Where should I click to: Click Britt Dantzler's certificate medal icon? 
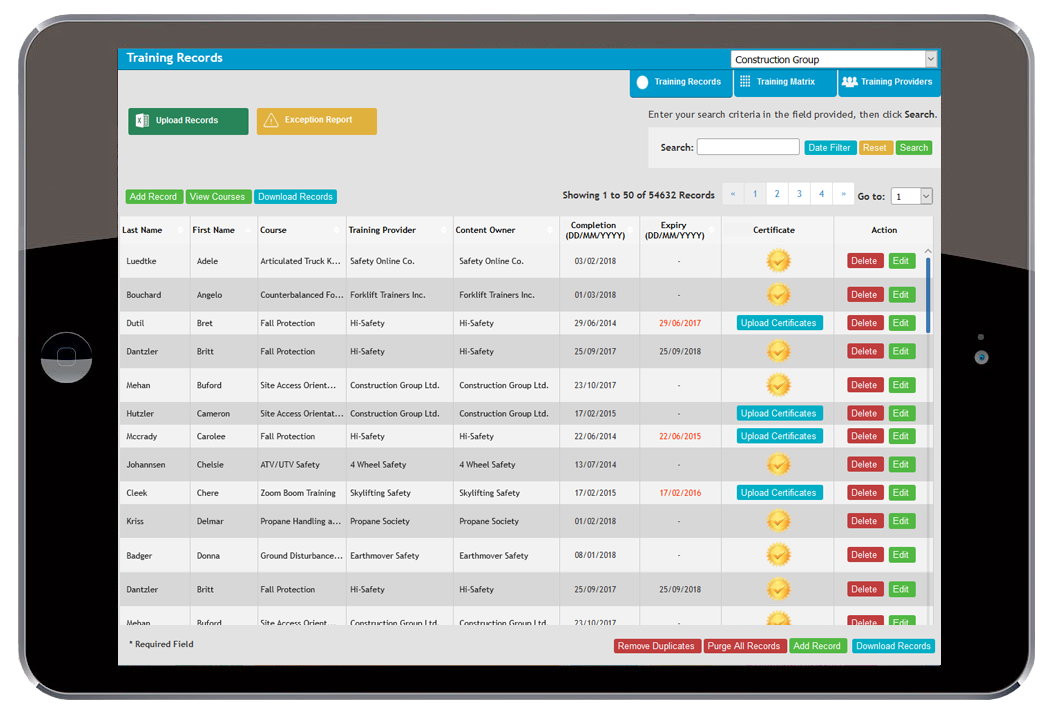[x=778, y=351]
